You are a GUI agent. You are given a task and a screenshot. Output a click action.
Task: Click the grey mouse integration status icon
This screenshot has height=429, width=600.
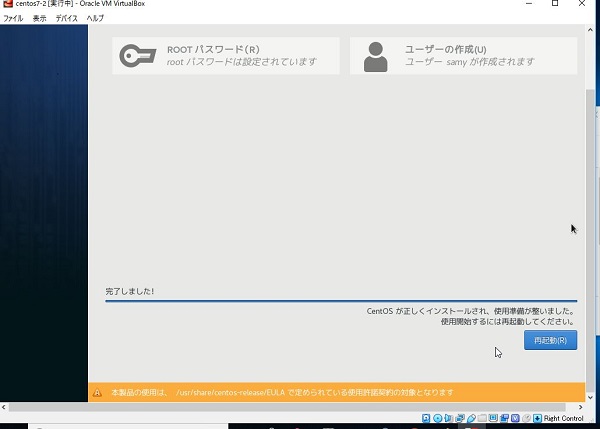[x=527, y=418]
